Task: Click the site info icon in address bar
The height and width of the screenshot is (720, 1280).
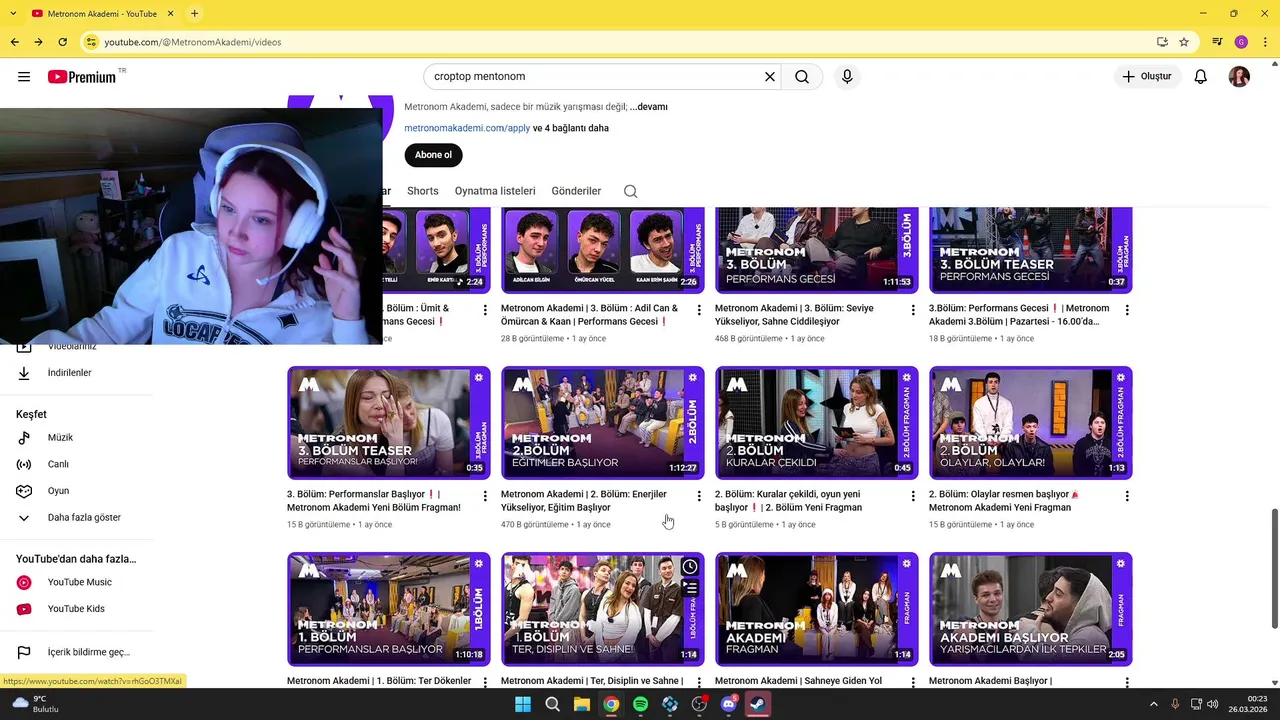Action: pyautogui.click(x=91, y=42)
